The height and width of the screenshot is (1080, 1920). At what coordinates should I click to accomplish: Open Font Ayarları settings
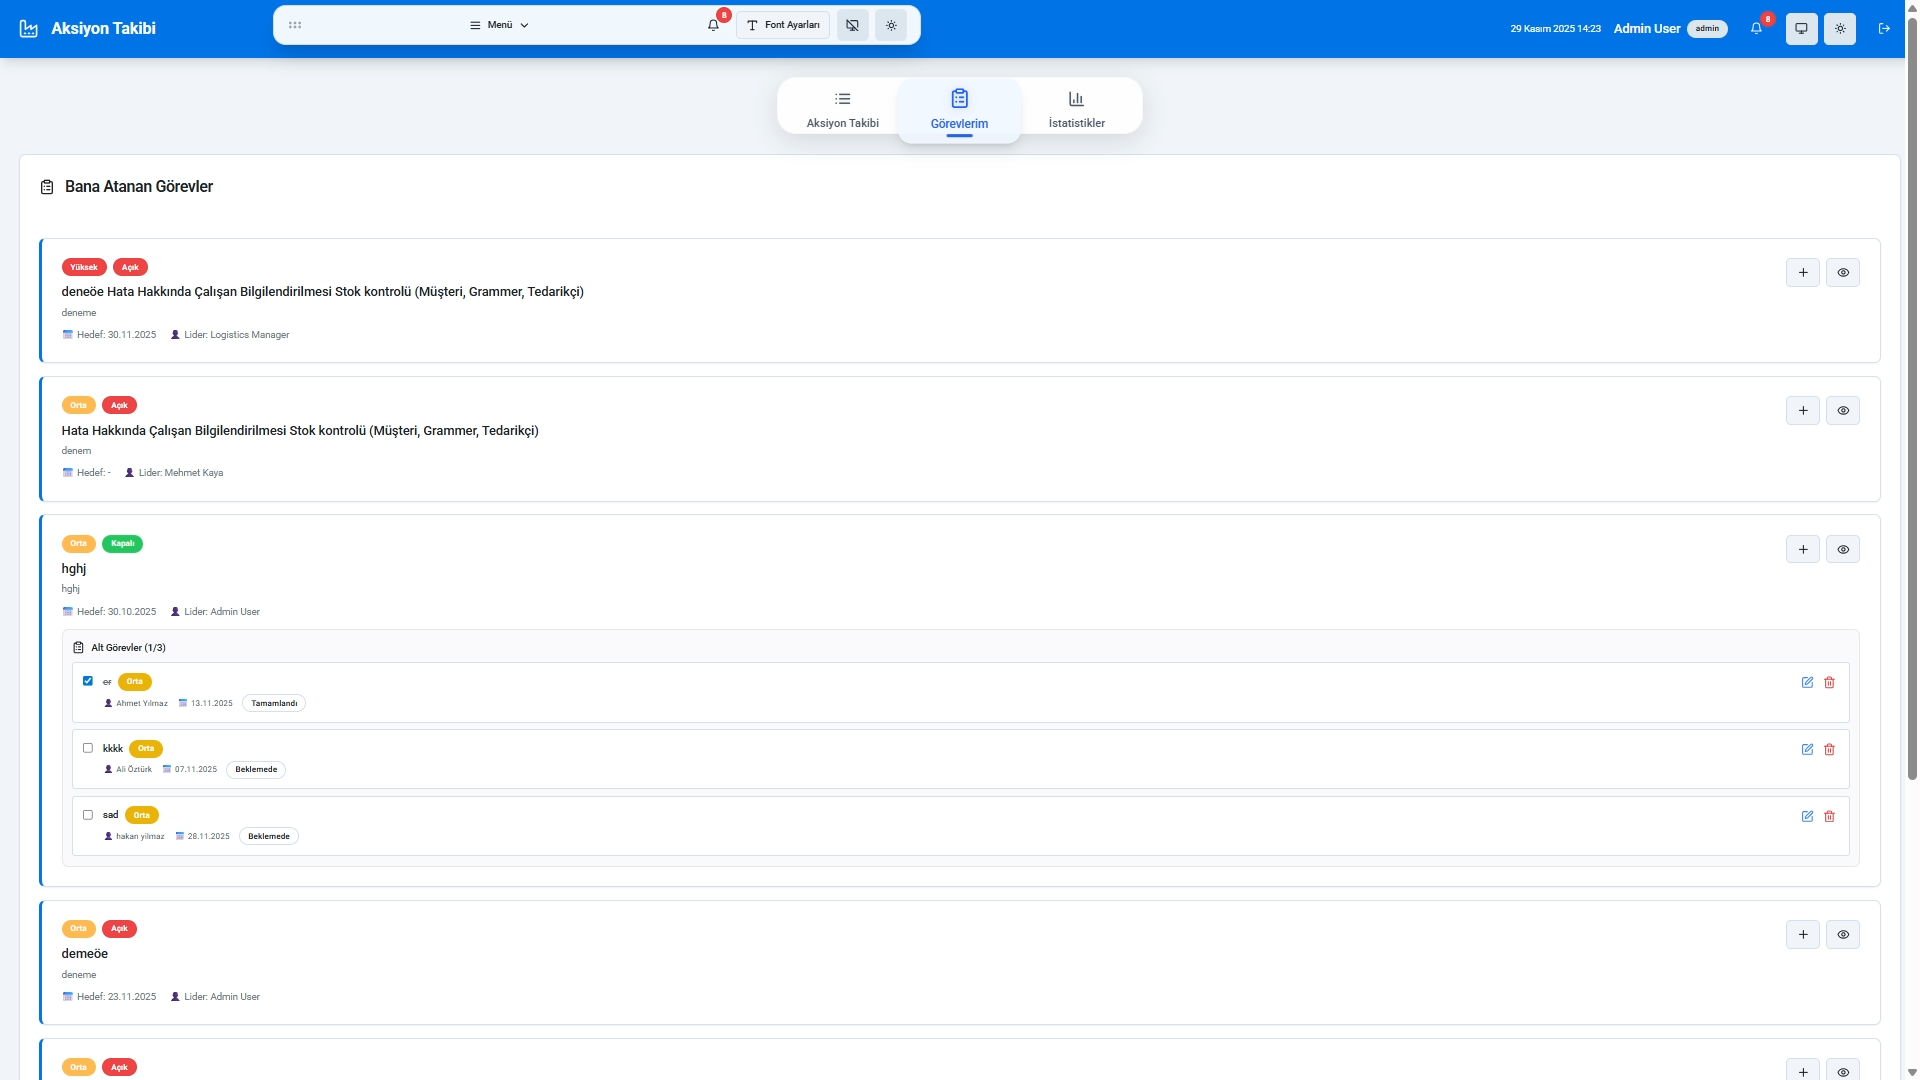coord(782,25)
